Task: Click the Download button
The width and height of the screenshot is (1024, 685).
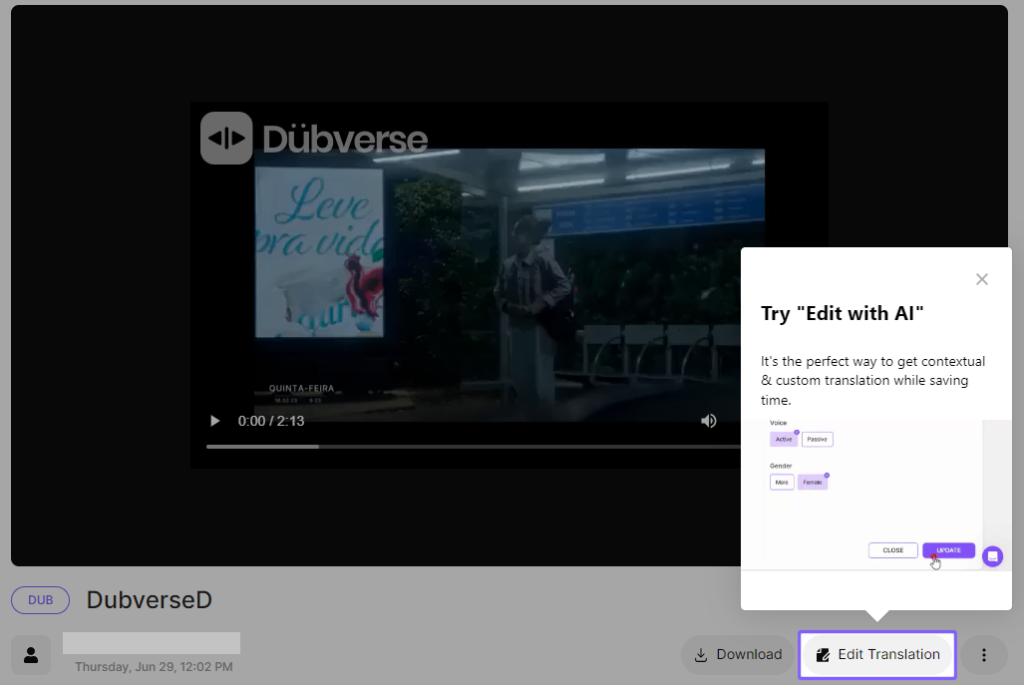Action: tap(738, 655)
